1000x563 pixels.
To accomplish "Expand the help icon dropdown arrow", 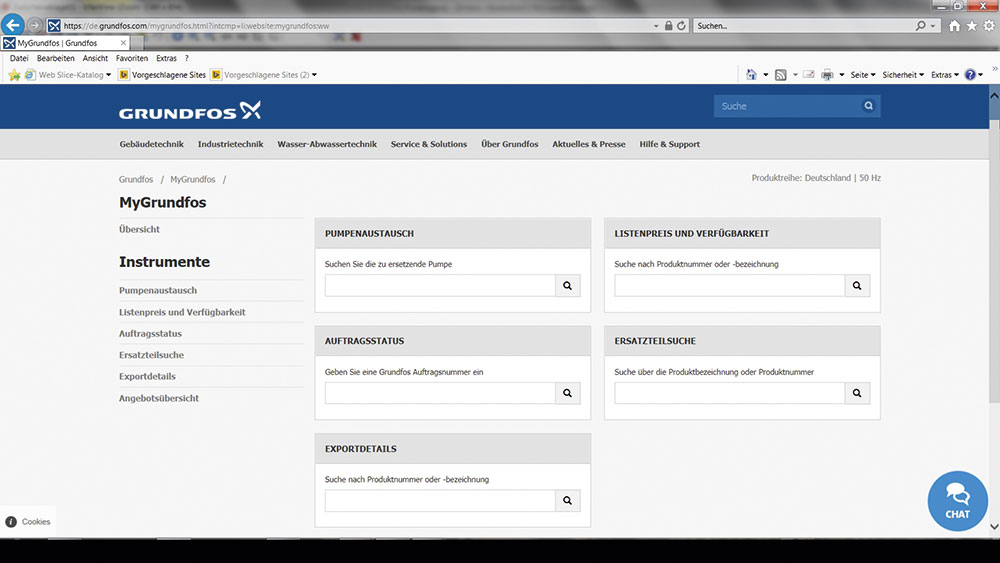I will point(981,75).
